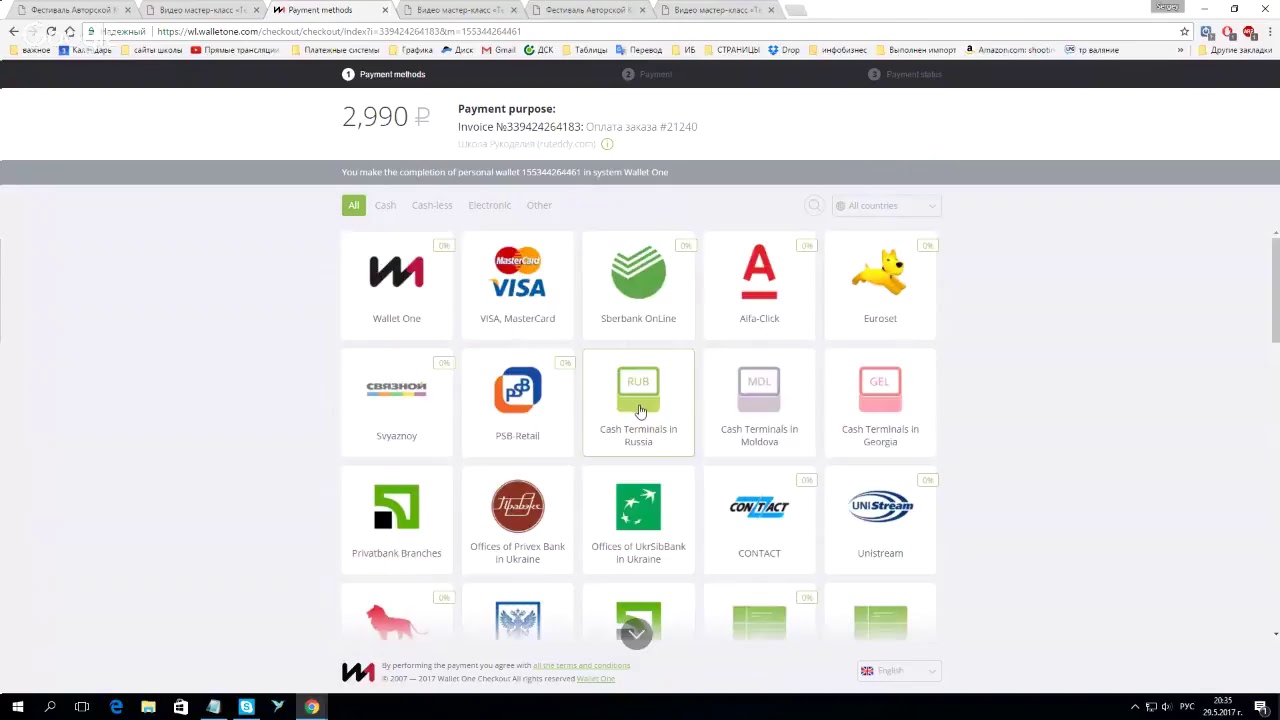
Task: Select Wallet One payment method
Action: point(396,285)
